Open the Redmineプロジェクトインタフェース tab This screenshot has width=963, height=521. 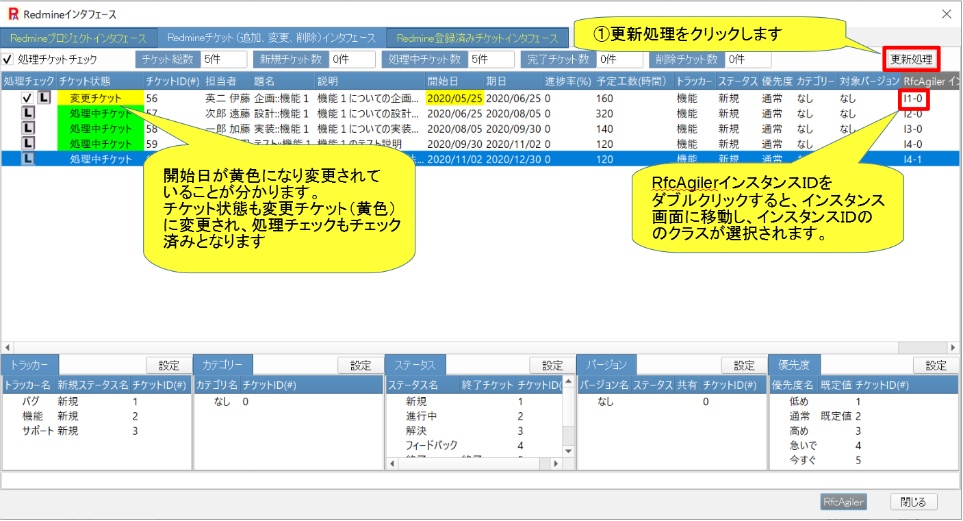pos(79,38)
